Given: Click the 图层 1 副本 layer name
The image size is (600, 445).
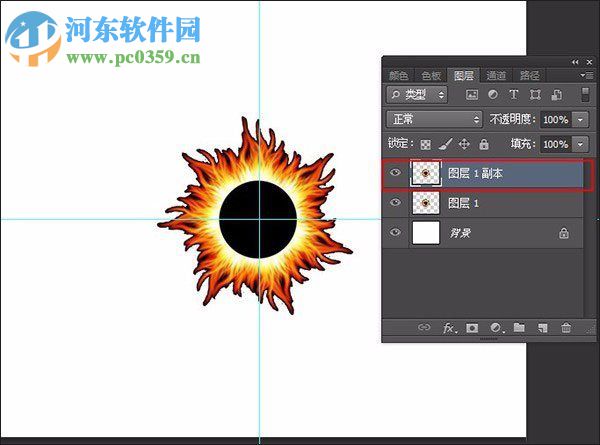Looking at the screenshot, I should pos(476,173).
